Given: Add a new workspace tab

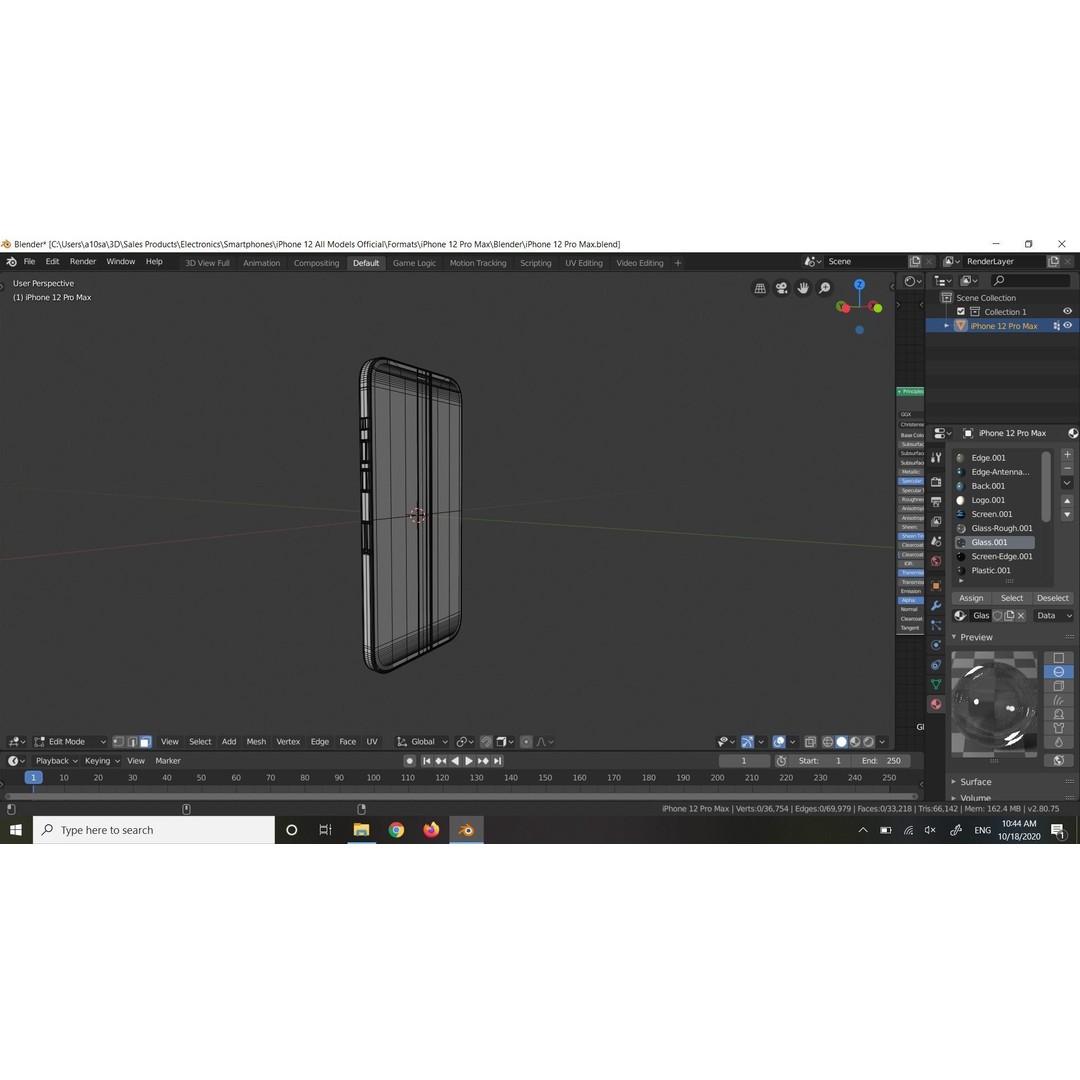Looking at the screenshot, I should (x=678, y=263).
